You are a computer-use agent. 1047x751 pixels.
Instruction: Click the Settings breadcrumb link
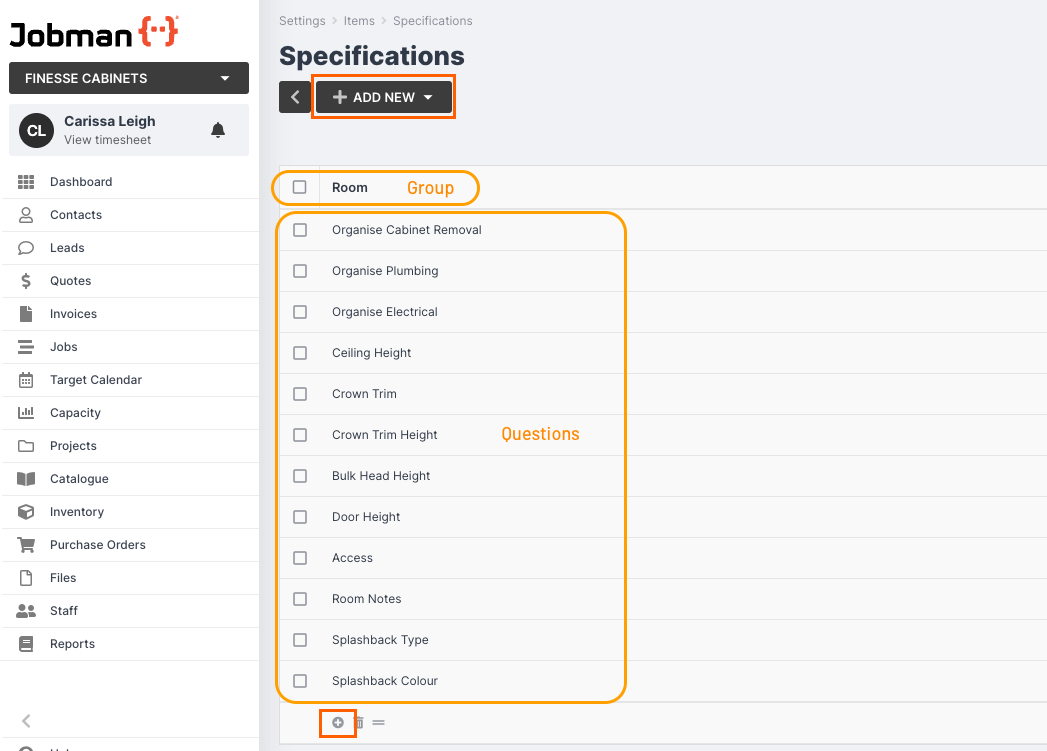(302, 21)
